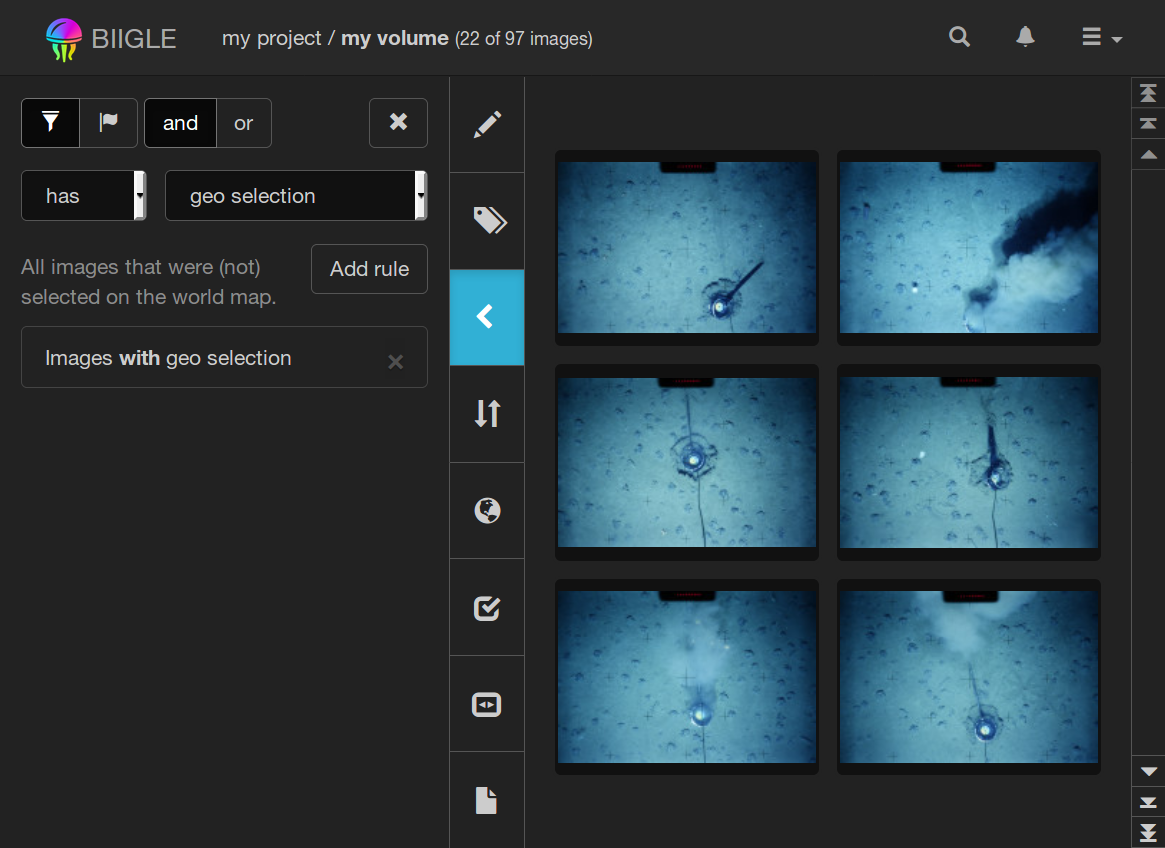Open the globe geo map icon

(487, 511)
